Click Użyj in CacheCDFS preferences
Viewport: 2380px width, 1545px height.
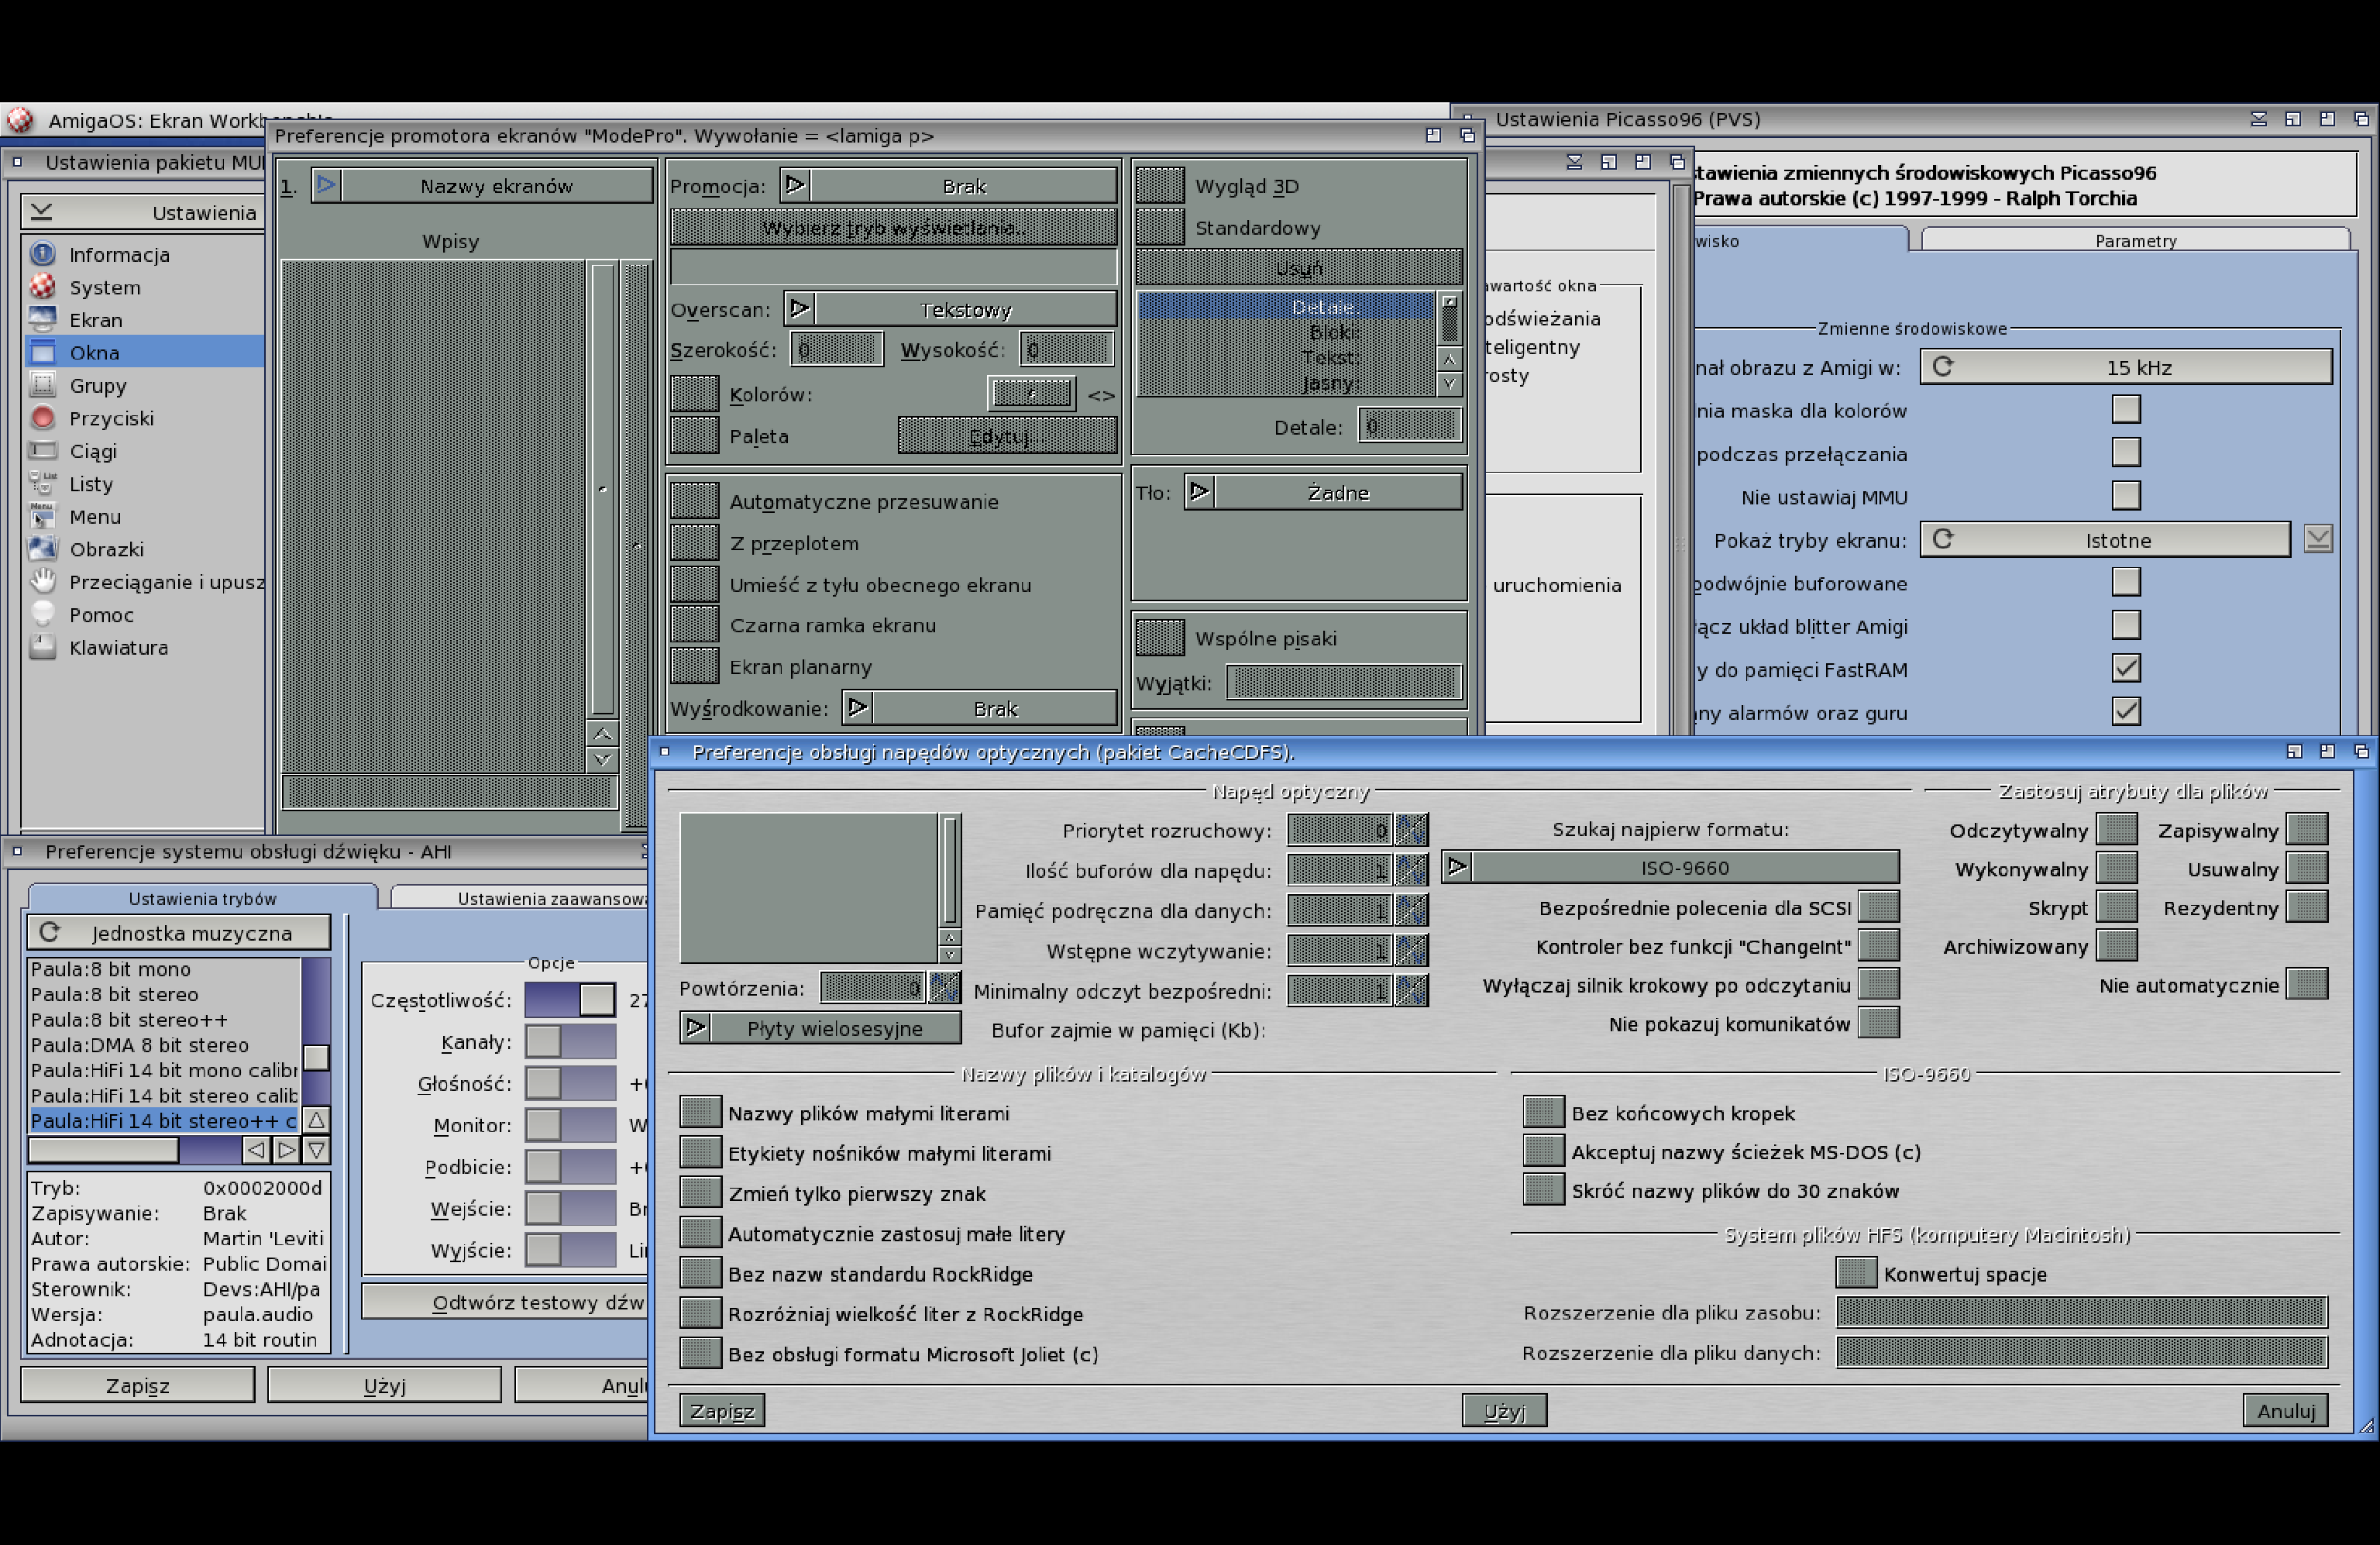point(1504,1410)
